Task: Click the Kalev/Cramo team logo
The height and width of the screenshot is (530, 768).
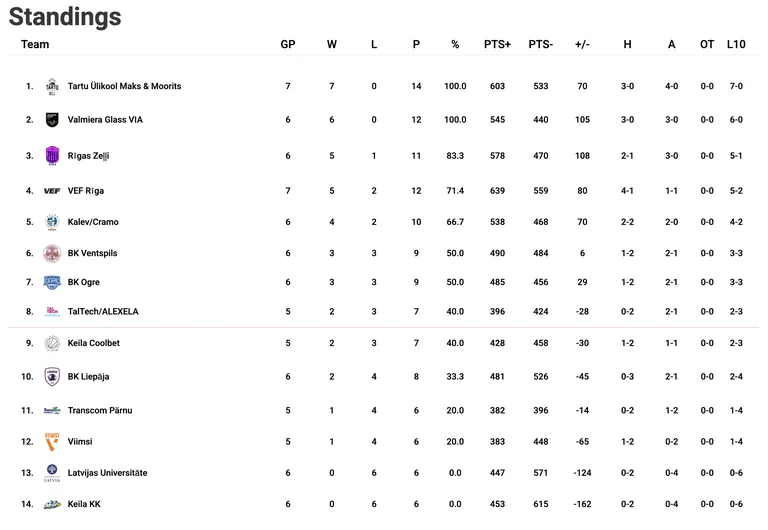Action: tap(52, 222)
